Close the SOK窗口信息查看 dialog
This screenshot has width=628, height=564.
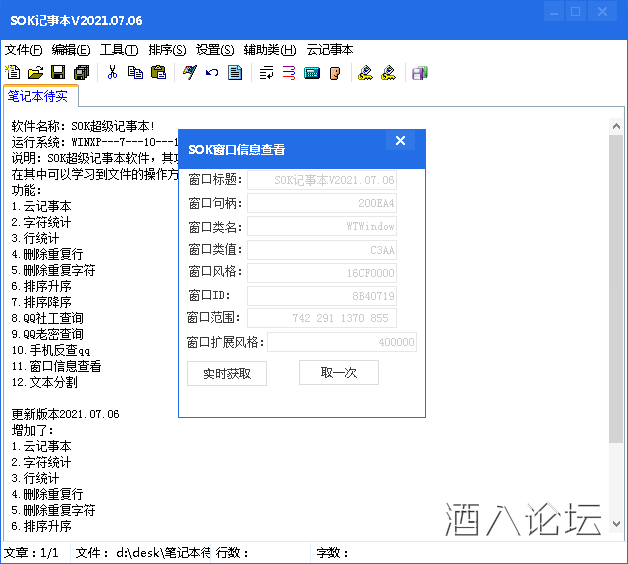tap(400, 140)
